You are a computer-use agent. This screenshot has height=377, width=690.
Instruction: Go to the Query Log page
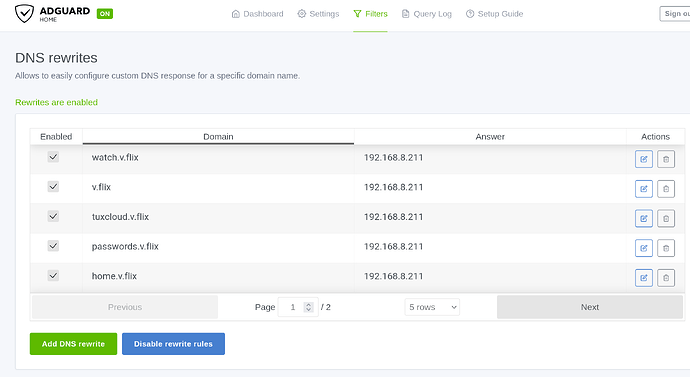pyautogui.click(x=426, y=14)
